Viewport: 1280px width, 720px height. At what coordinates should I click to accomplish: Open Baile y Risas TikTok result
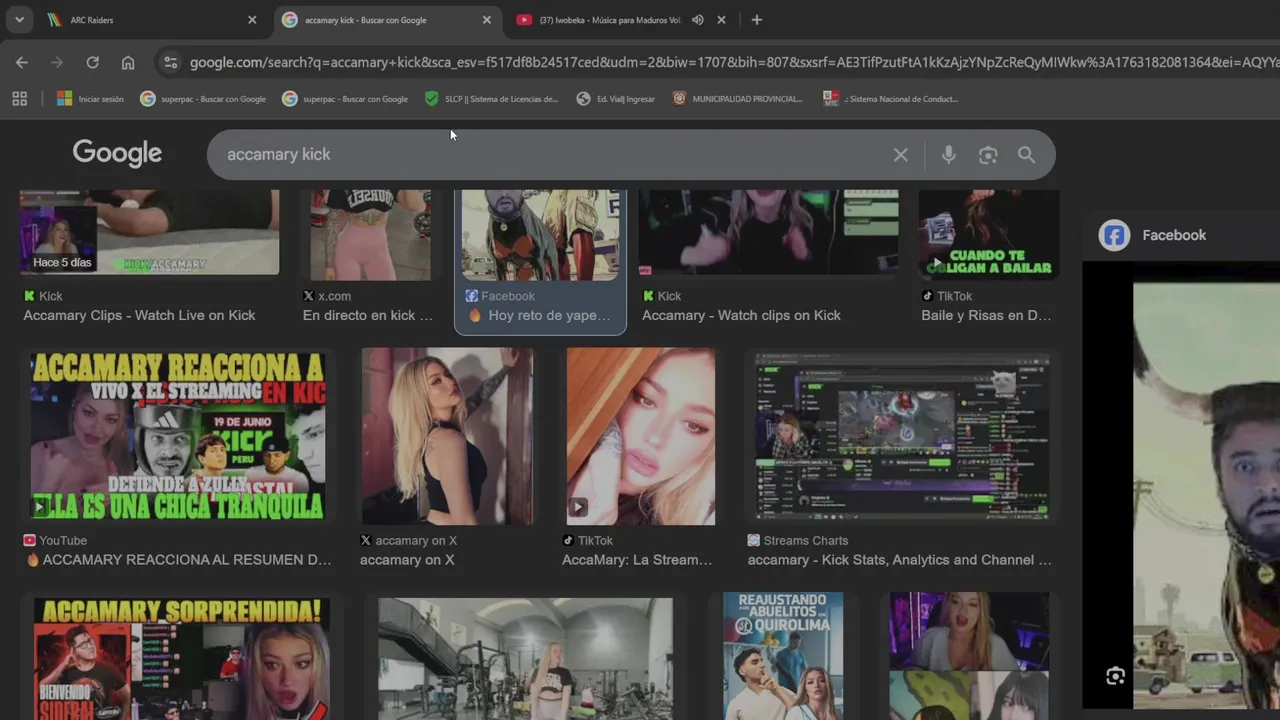pos(986,315)
